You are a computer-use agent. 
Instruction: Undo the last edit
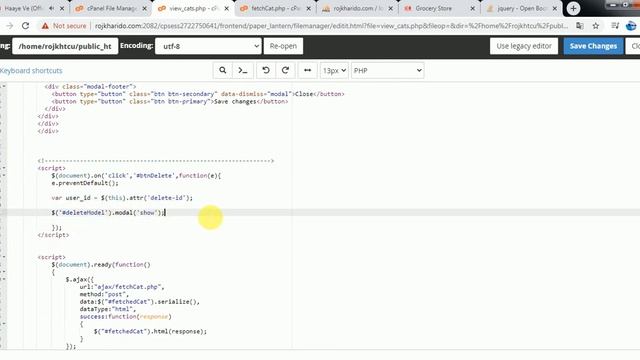(266, 70)
